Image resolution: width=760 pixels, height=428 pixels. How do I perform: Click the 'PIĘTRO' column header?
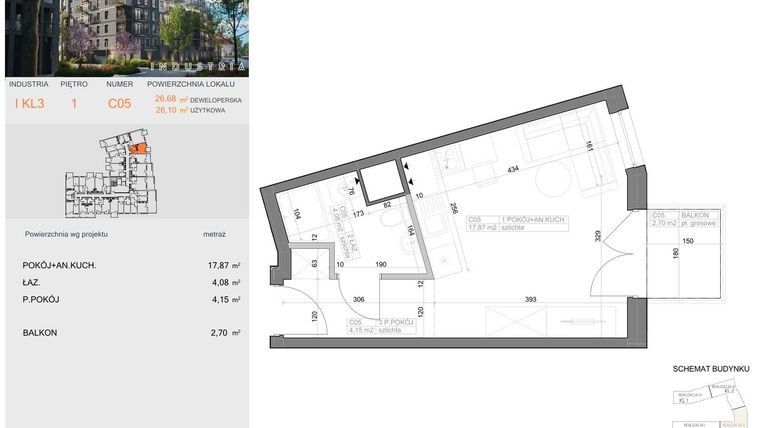74,84
